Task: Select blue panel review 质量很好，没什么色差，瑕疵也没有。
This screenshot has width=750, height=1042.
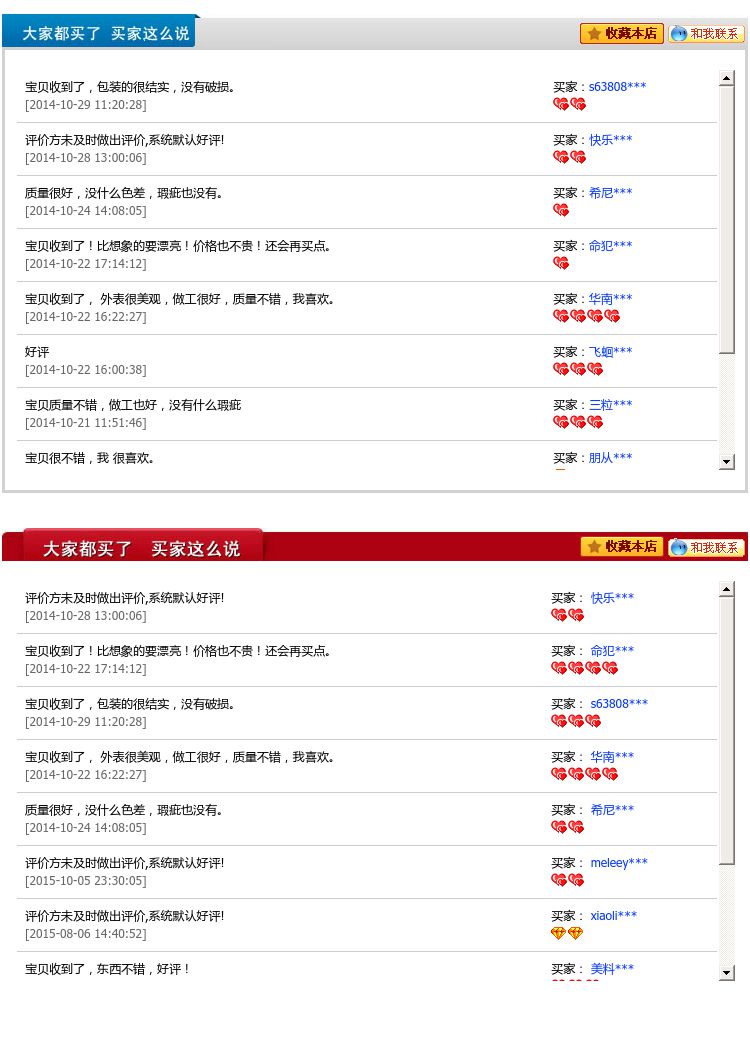Action: click(x=124, y=193)
